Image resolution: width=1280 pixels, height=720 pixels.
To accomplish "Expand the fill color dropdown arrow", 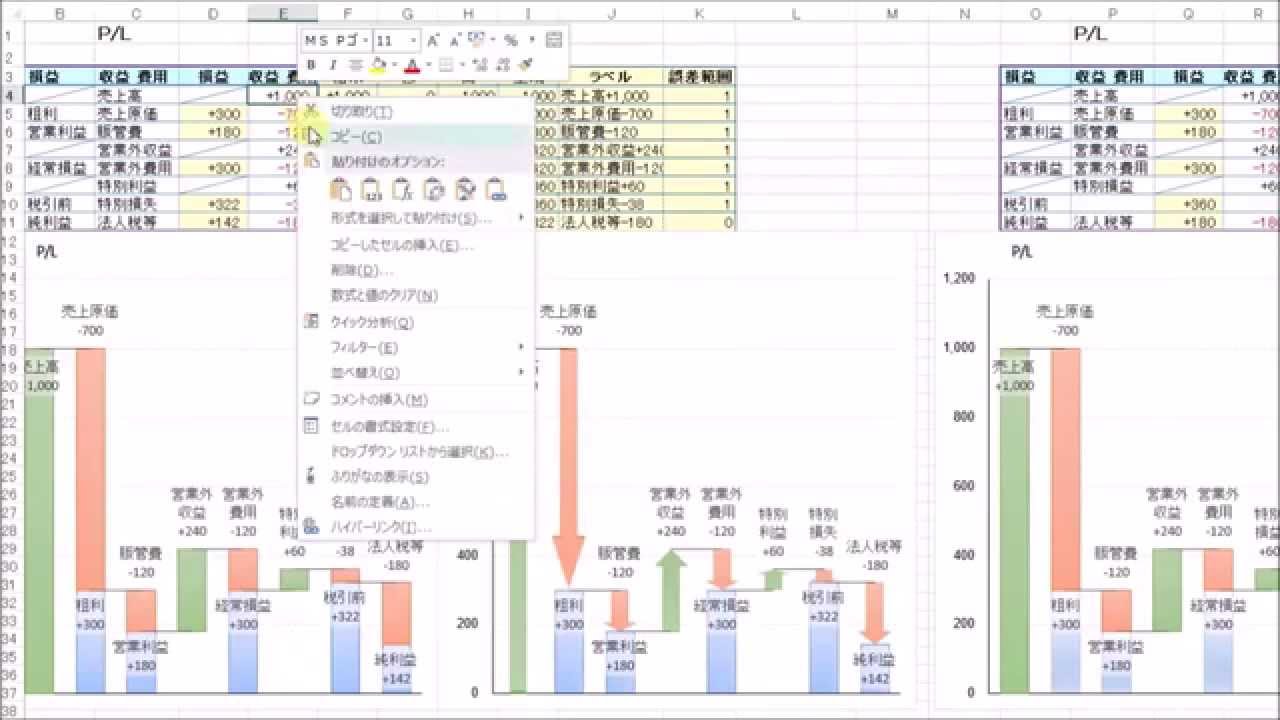I will [x=394, y=65].
